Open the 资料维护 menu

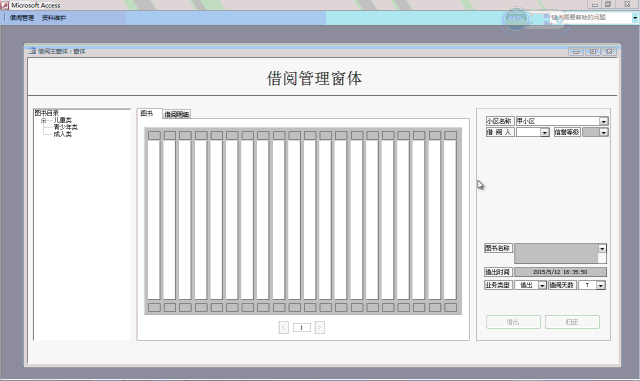click(54, 18)
